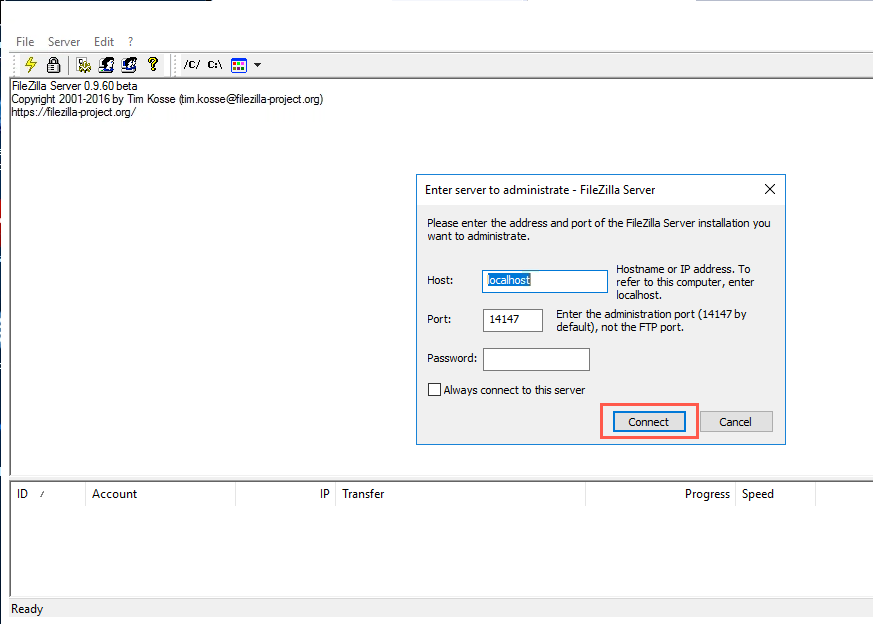
Task: Open the Groups icon in toolbar
Action: [129, 65]
